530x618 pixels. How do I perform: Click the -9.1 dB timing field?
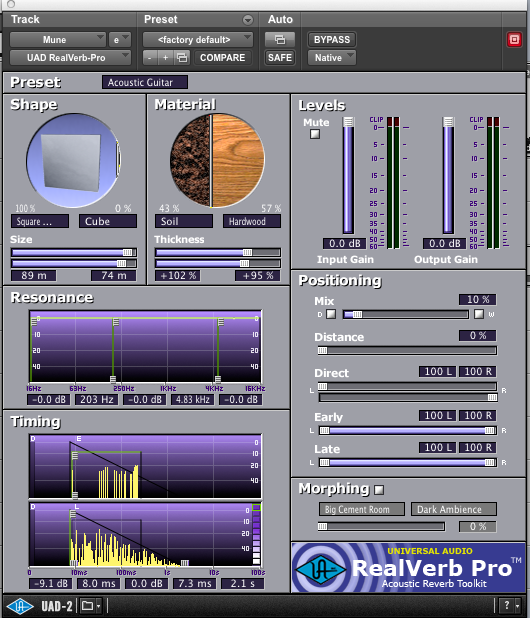coord(50,583)
